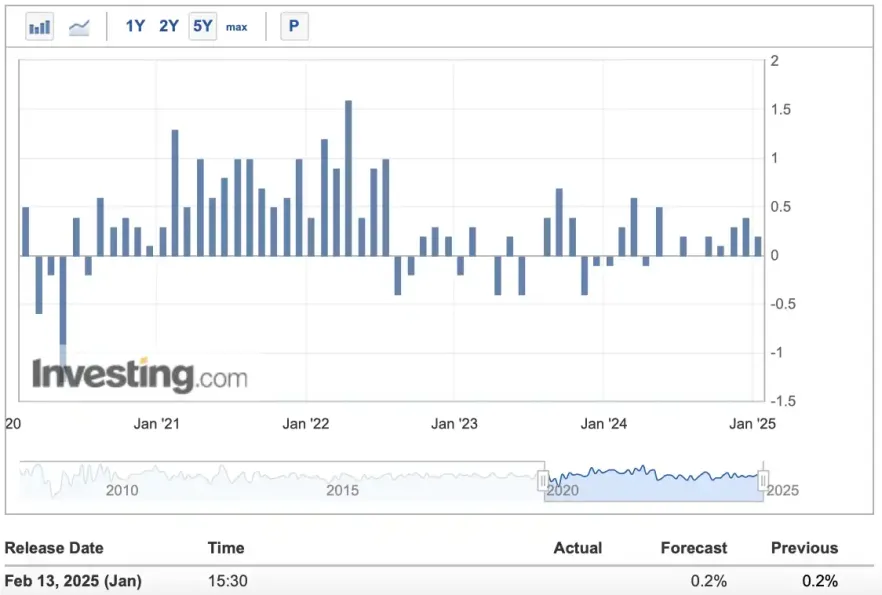Click the Release Date column header
This screenshot has width=882, height=595.
click(54, 548)
